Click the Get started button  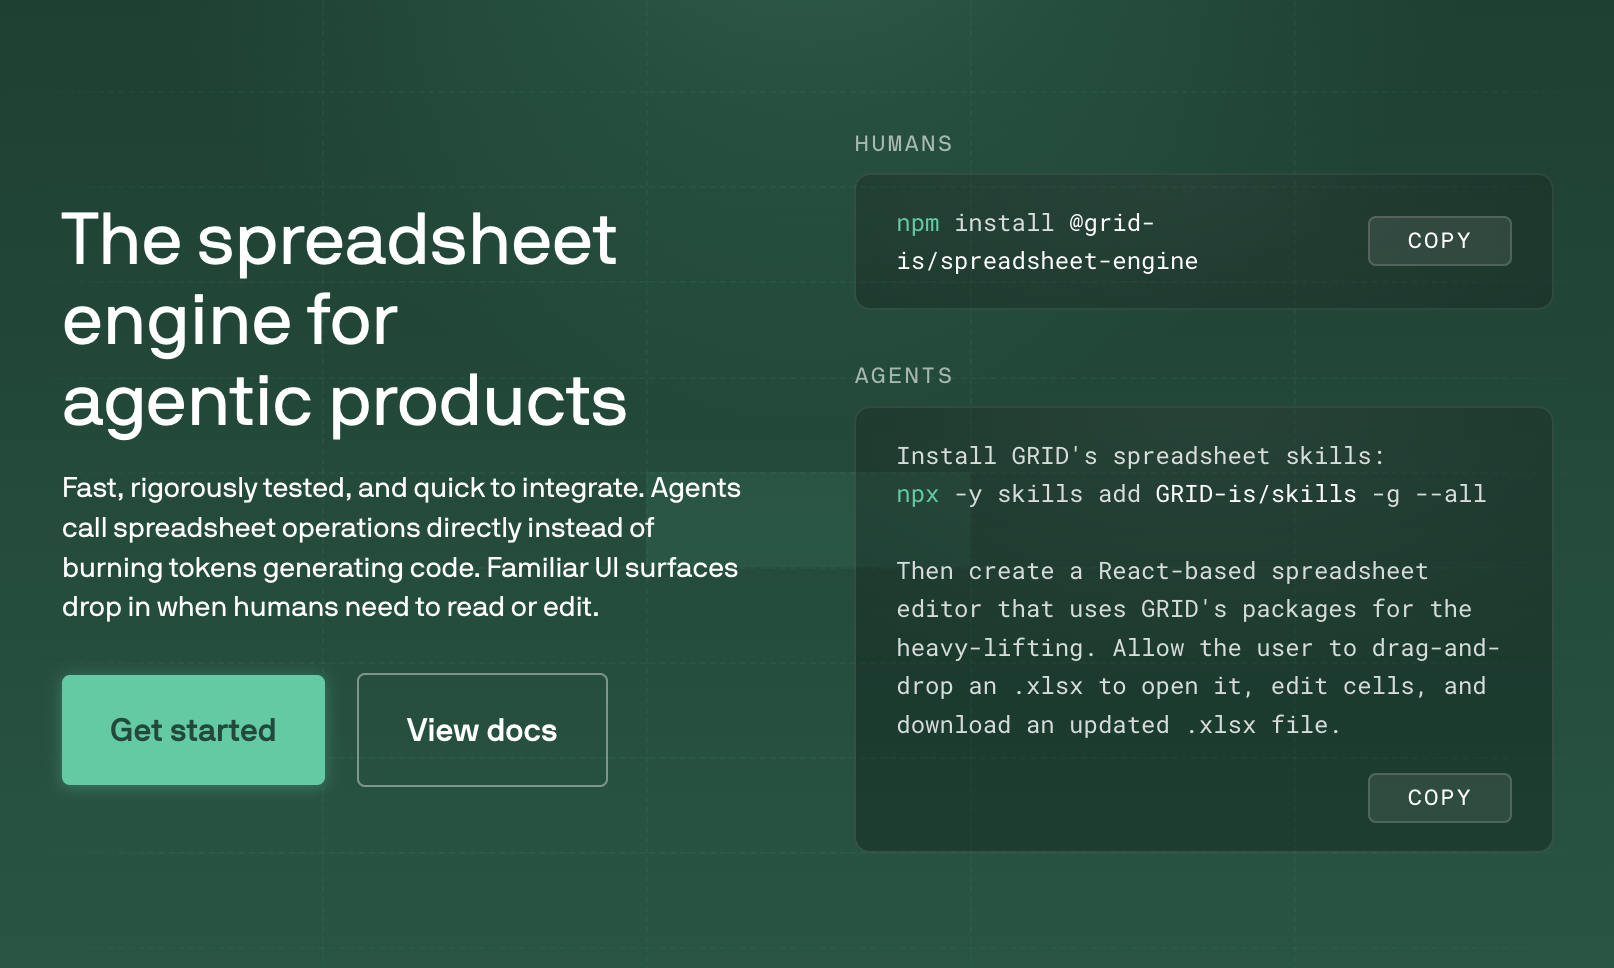click(x=193, y=730)
